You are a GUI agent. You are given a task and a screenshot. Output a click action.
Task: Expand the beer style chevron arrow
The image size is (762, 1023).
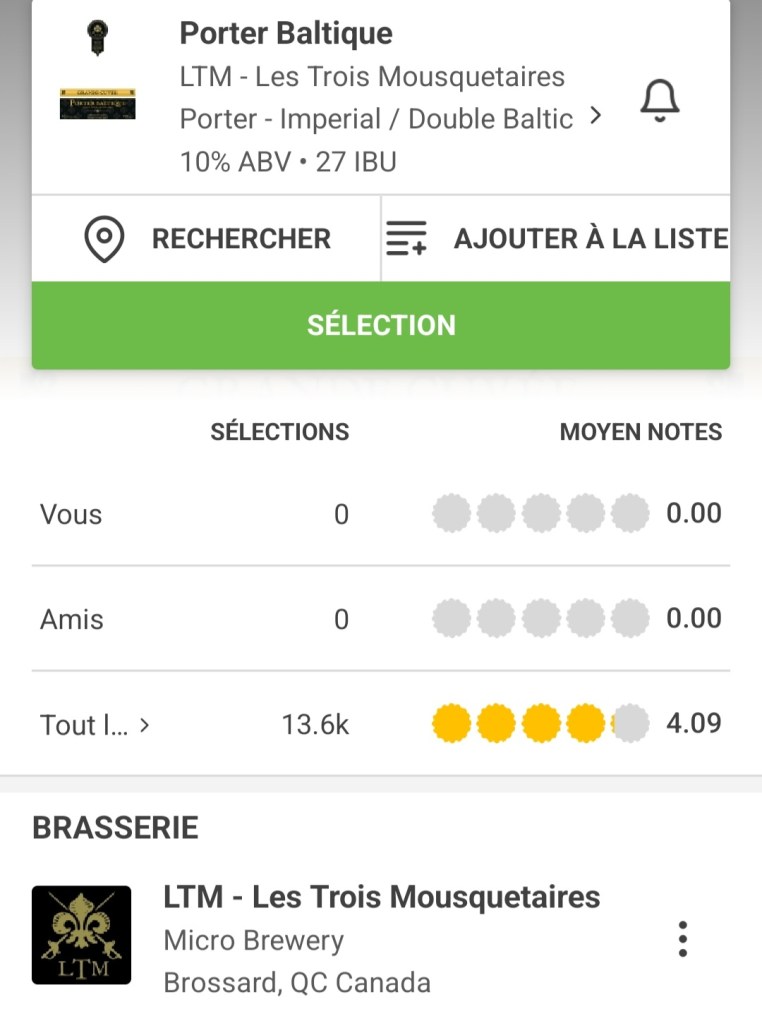point(596,117)
